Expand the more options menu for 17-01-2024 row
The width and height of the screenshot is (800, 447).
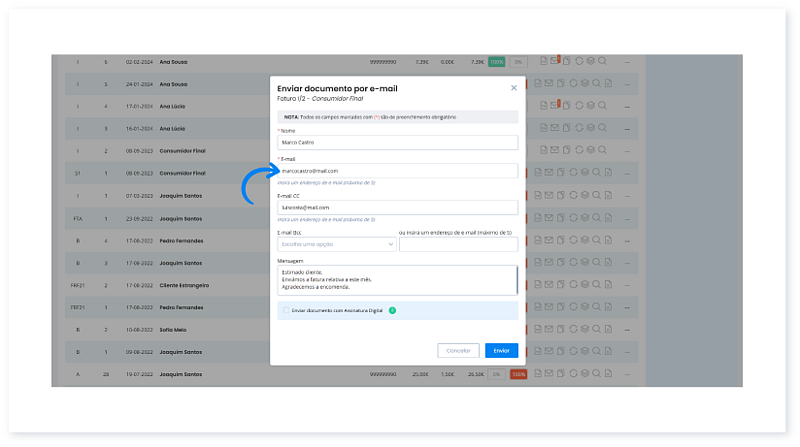point(627,106)
